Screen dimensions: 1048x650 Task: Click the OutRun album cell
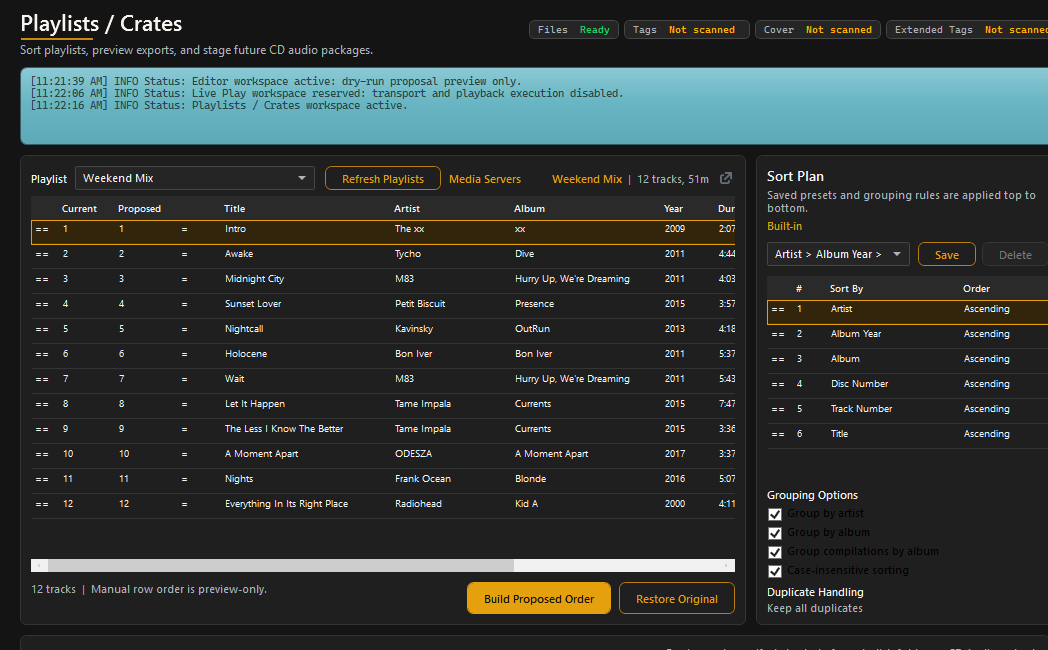532,329
